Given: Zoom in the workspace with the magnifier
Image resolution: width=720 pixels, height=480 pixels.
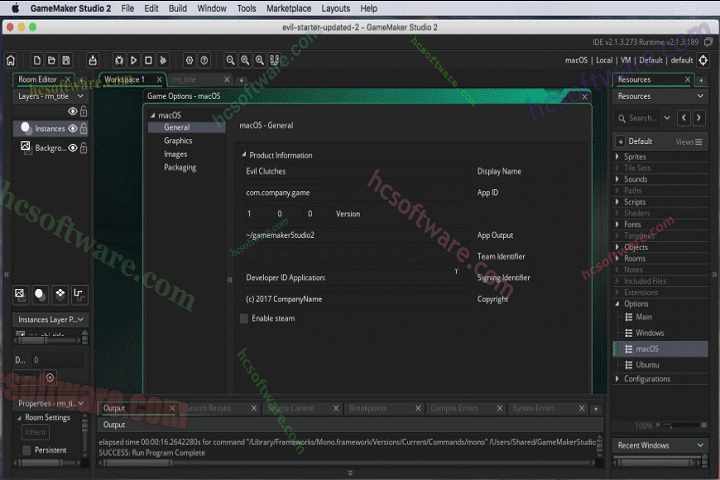Looking at the screenshot, I should click(x=260, y=60).
